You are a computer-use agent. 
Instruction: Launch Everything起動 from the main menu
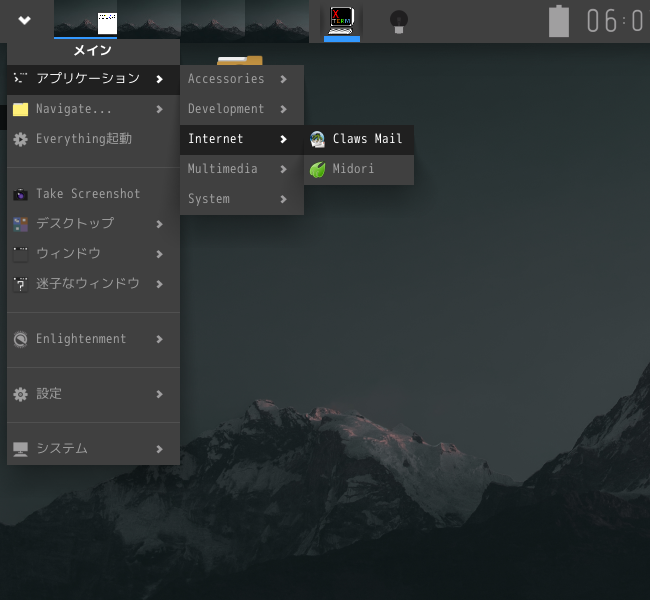pos(93,139)
